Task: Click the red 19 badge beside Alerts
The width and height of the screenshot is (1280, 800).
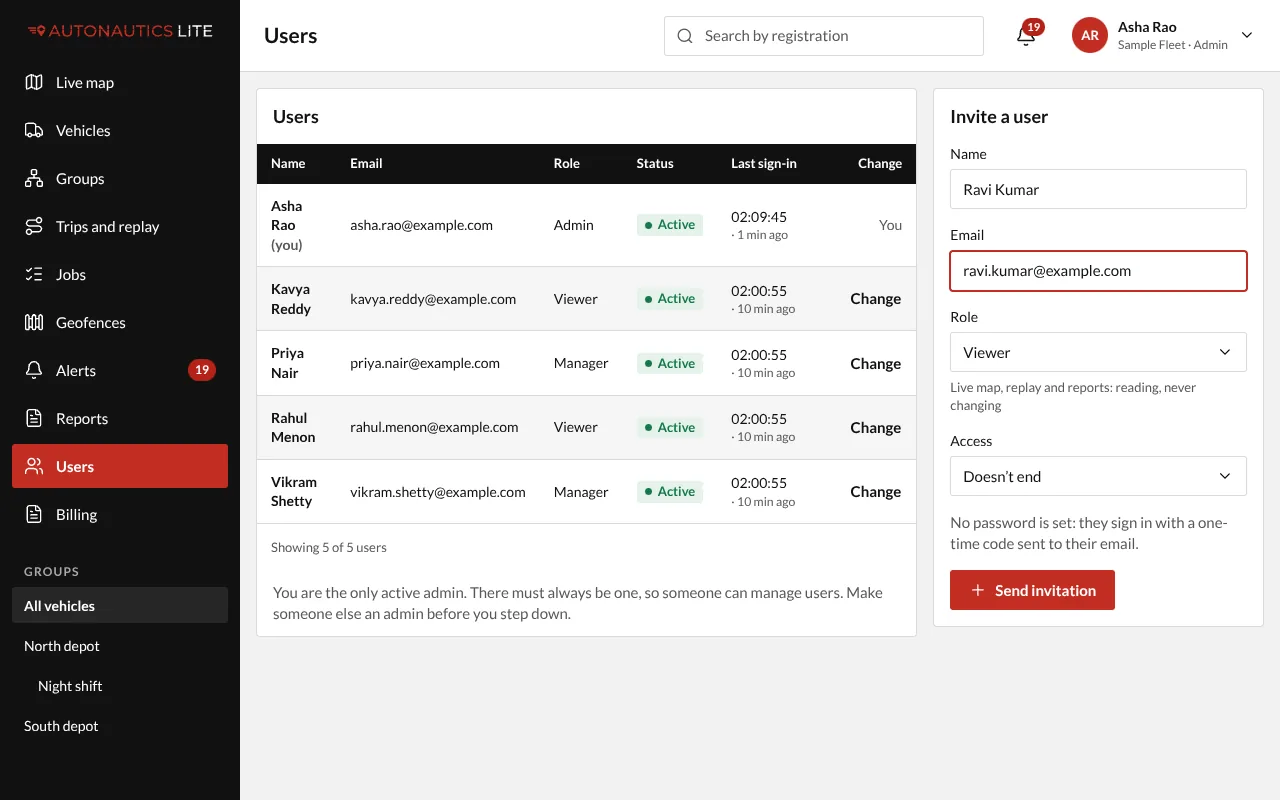Action: 202,370
